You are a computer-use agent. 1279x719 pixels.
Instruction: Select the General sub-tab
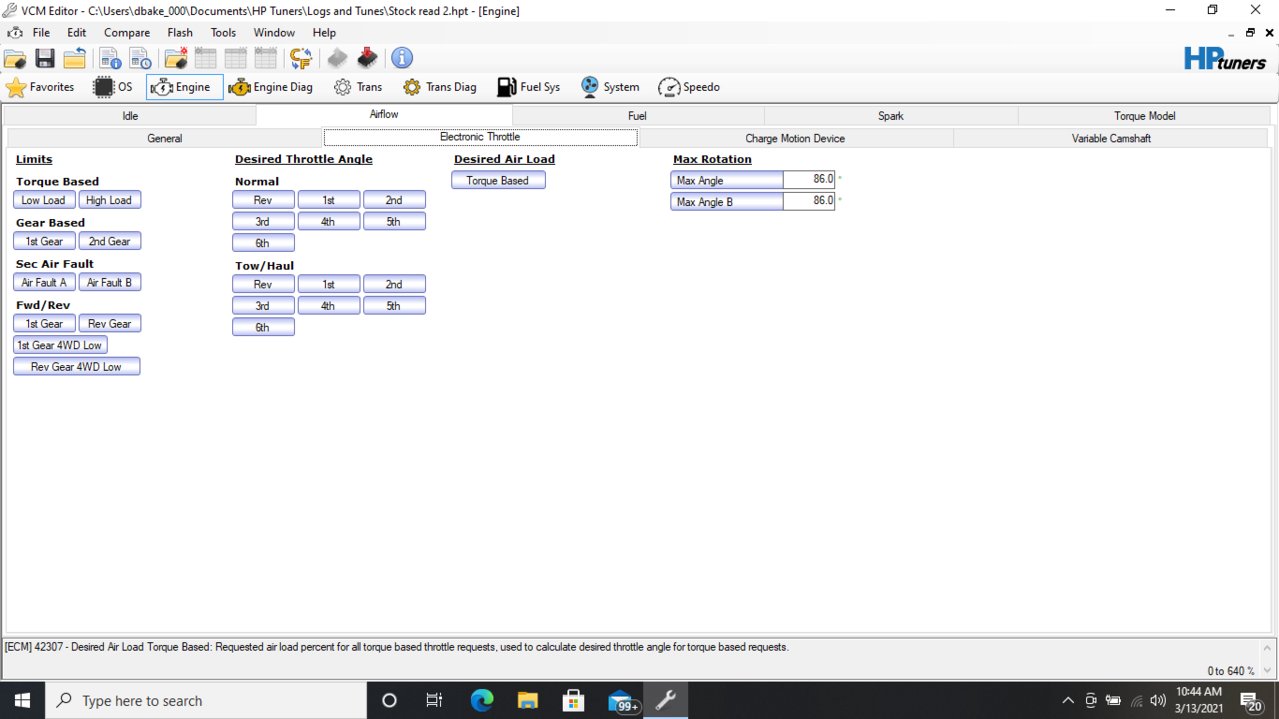point(165,138)
